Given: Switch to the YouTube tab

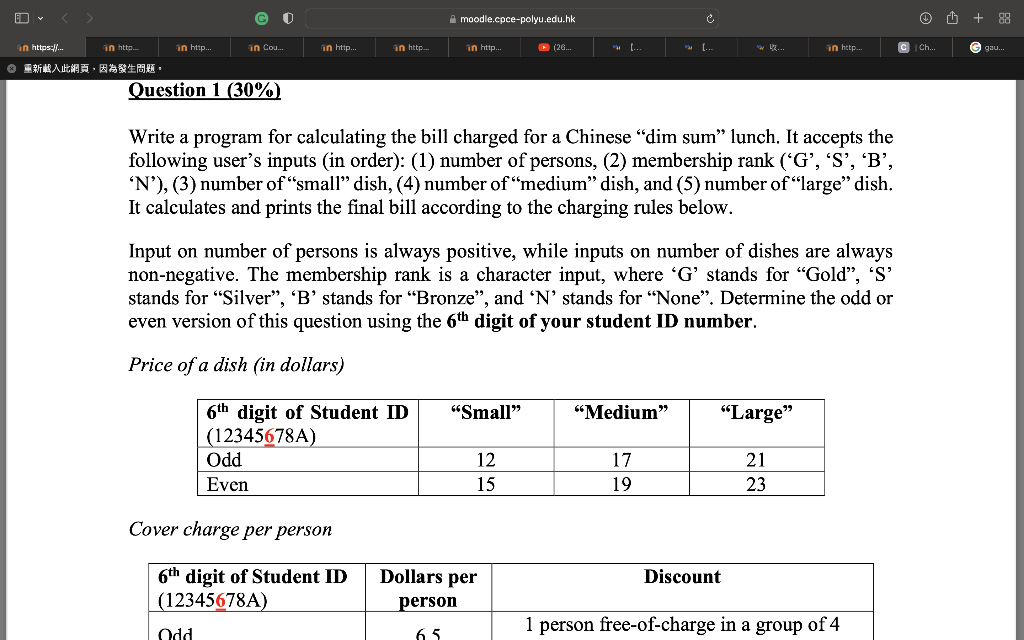Looking at the screenshot, I should [x=556, y=45].
